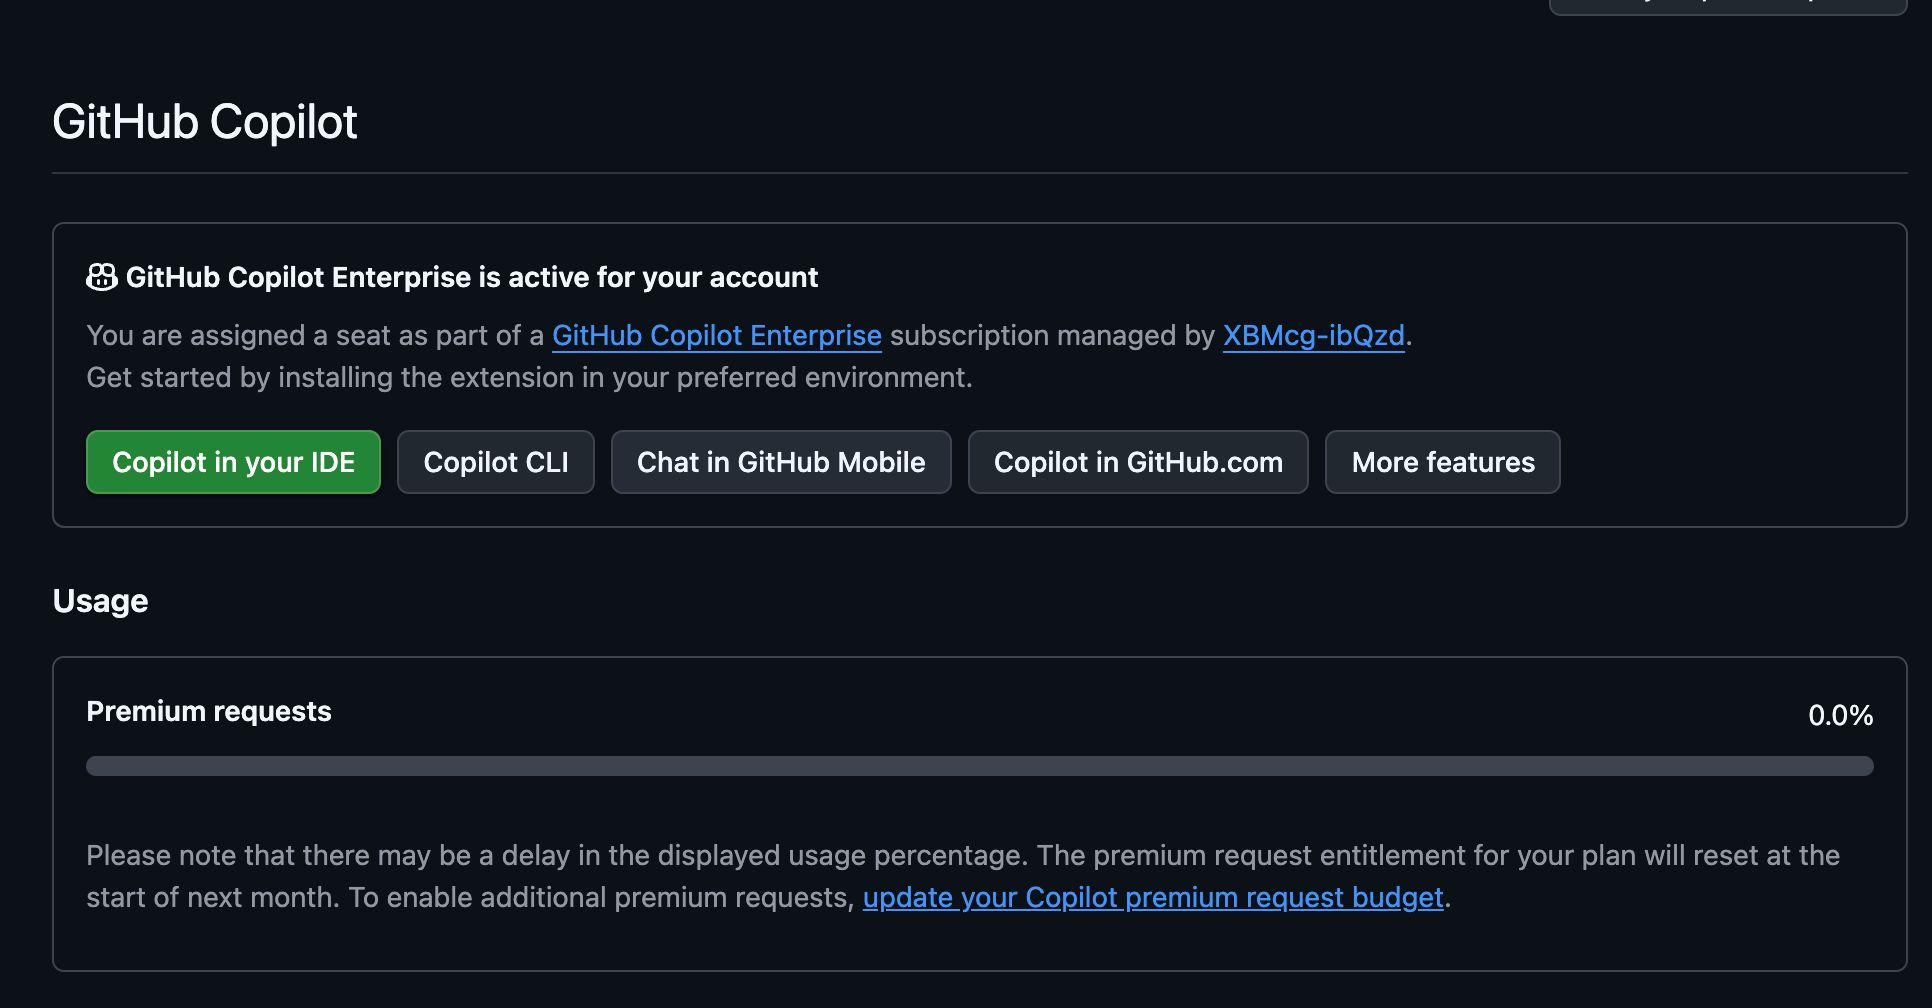Screen dimensions: 1932x1008
Task: Click the Premium requests label
Action: click(208, 711)
